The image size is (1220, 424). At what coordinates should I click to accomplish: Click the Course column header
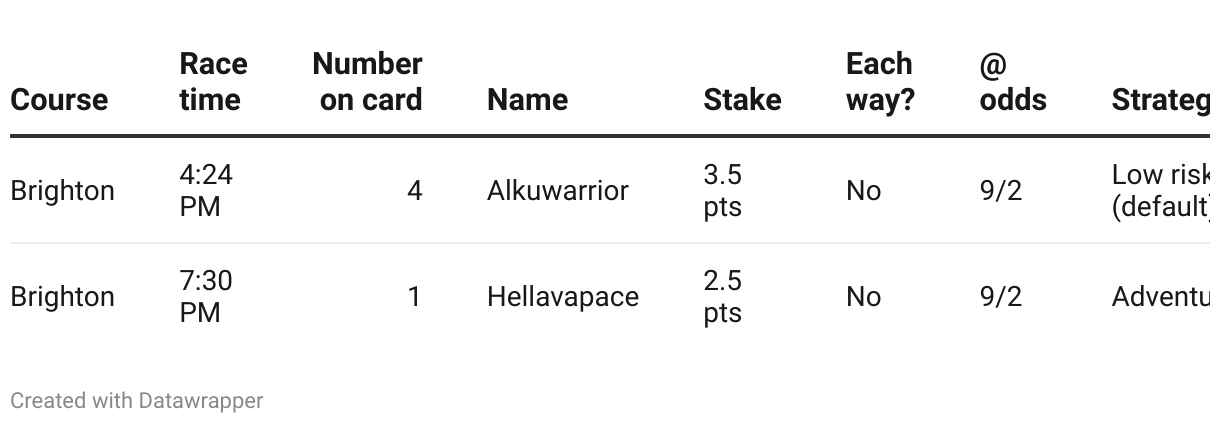coord(59,100)
